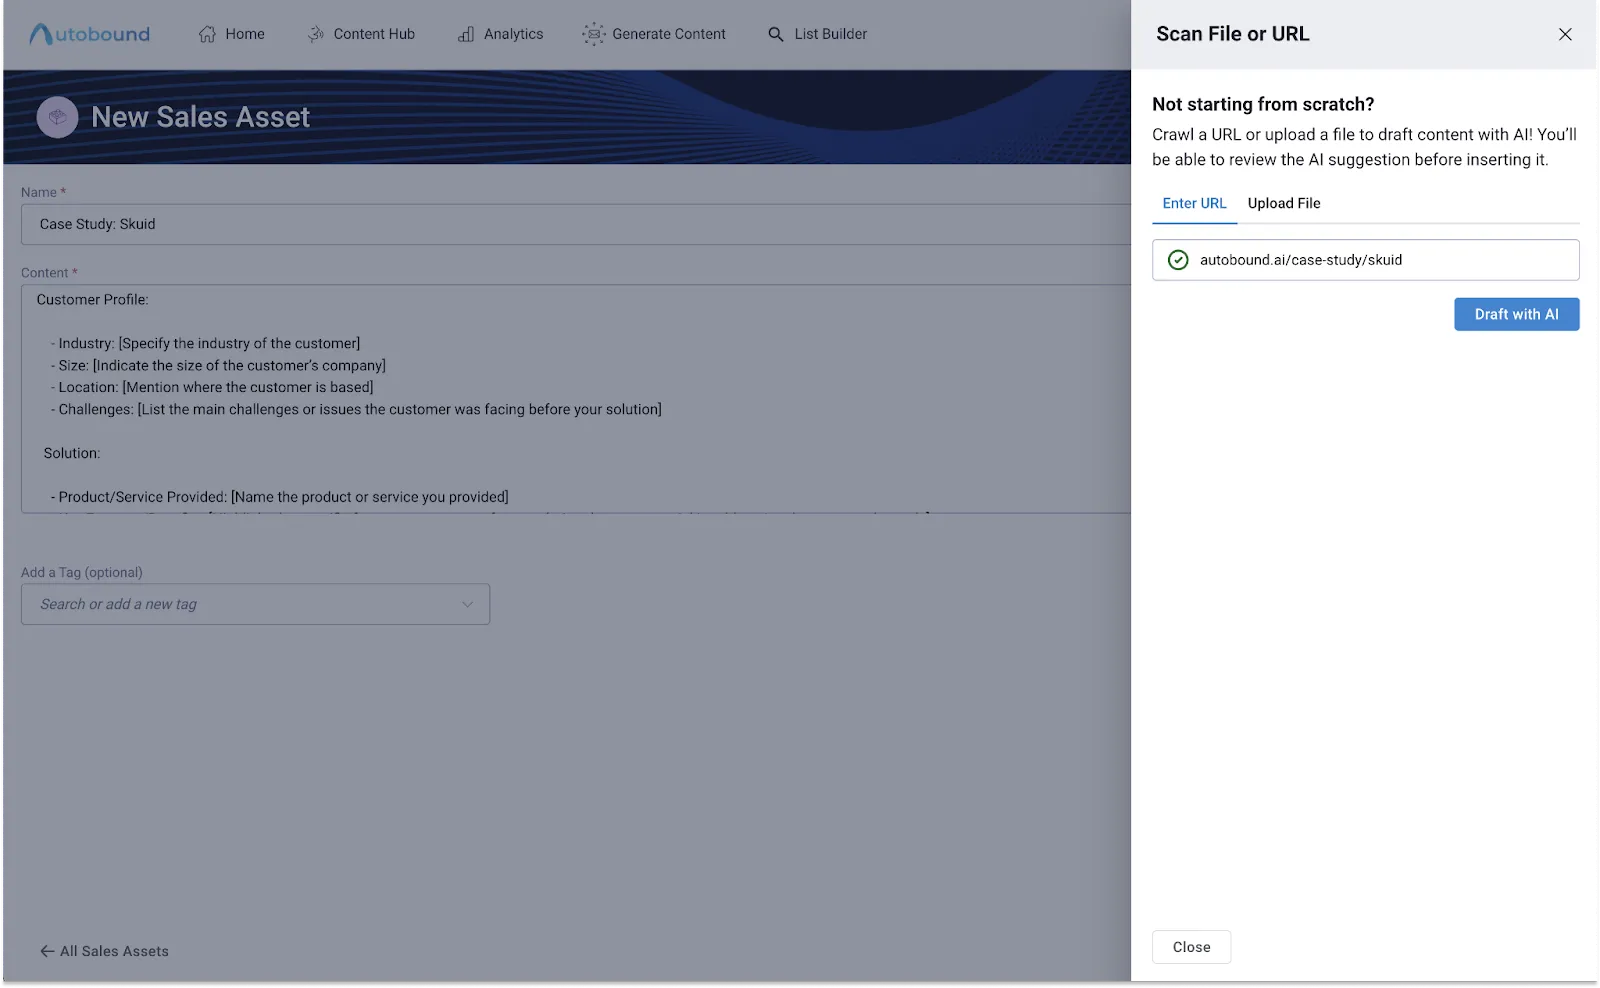The image size is (1600, 988).
Task: Click the '- Challenges:' content line
Action: pos(356,409)
